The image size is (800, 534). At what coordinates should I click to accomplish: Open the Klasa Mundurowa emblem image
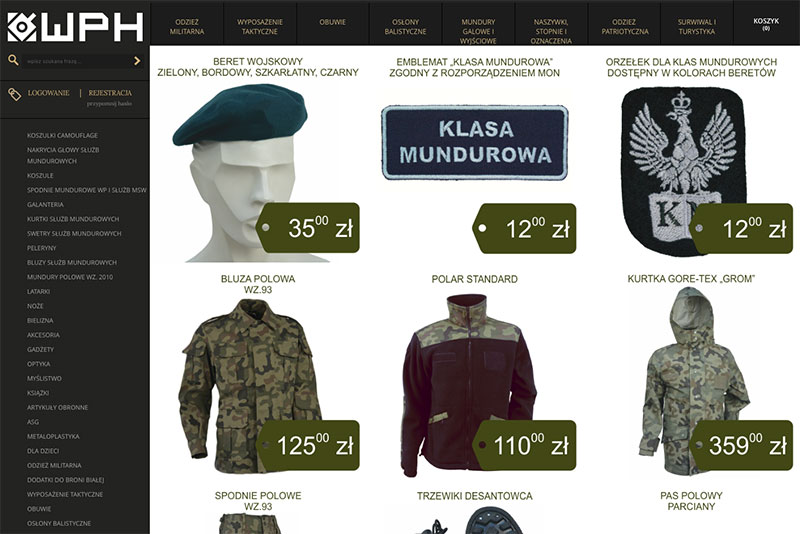click(x=474, y=142)
